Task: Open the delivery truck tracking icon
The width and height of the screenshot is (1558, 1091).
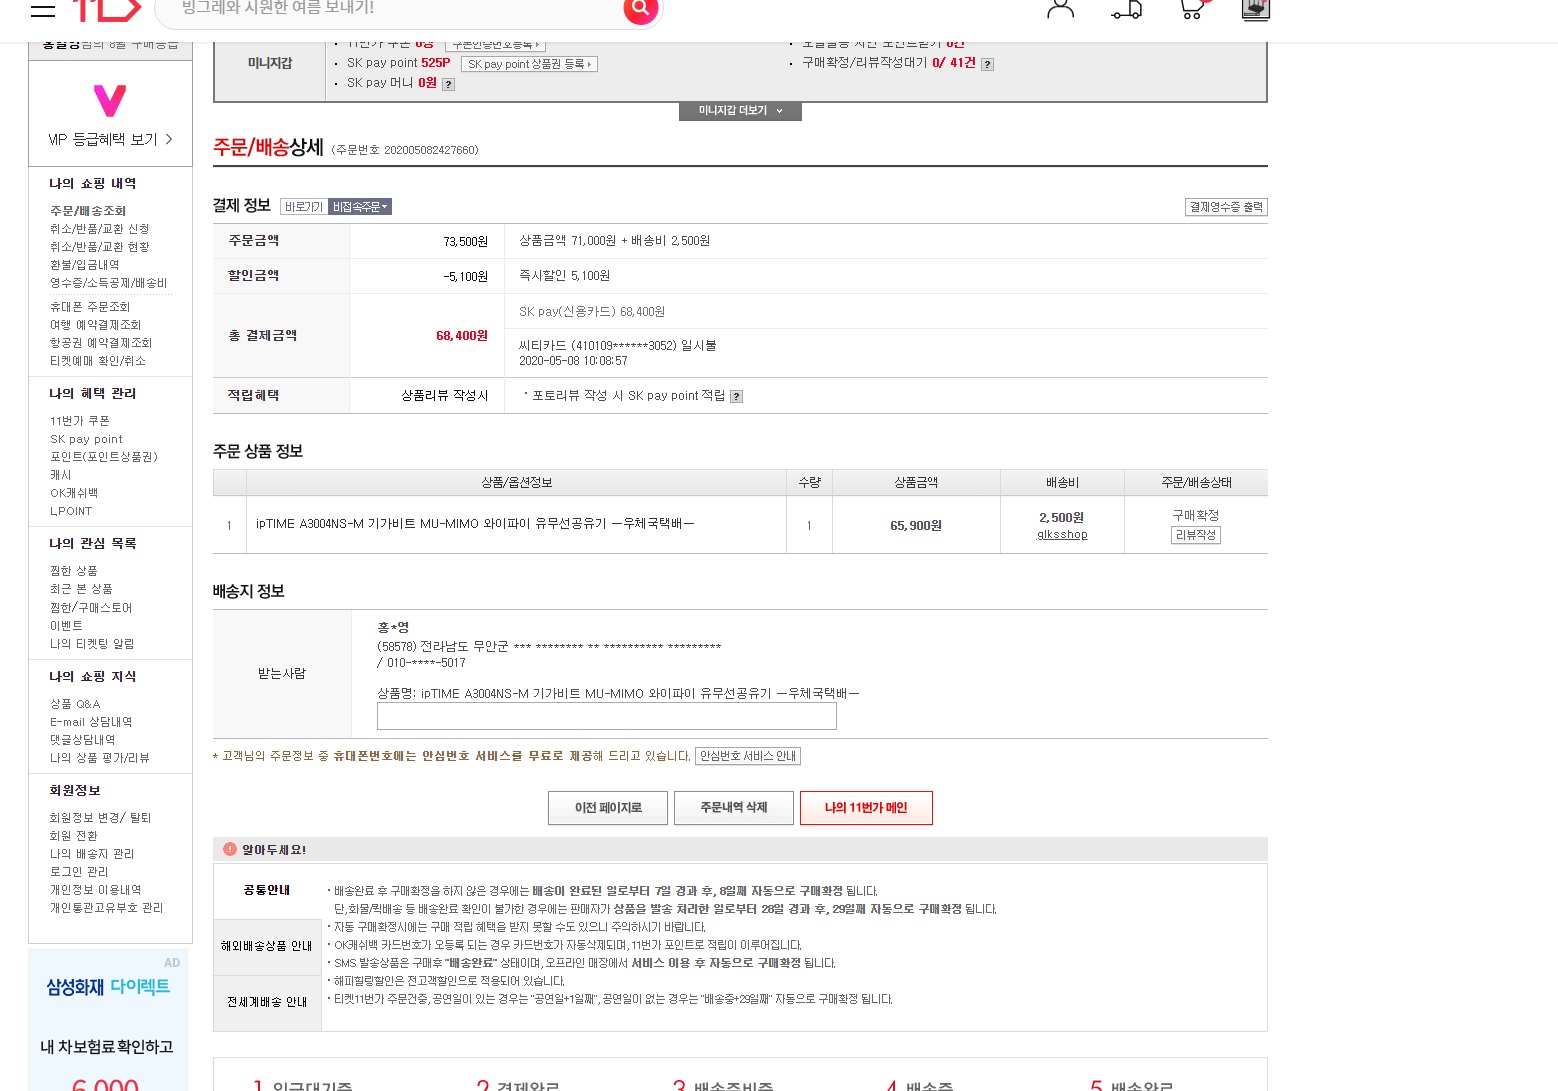Action: click(1127, 10)
